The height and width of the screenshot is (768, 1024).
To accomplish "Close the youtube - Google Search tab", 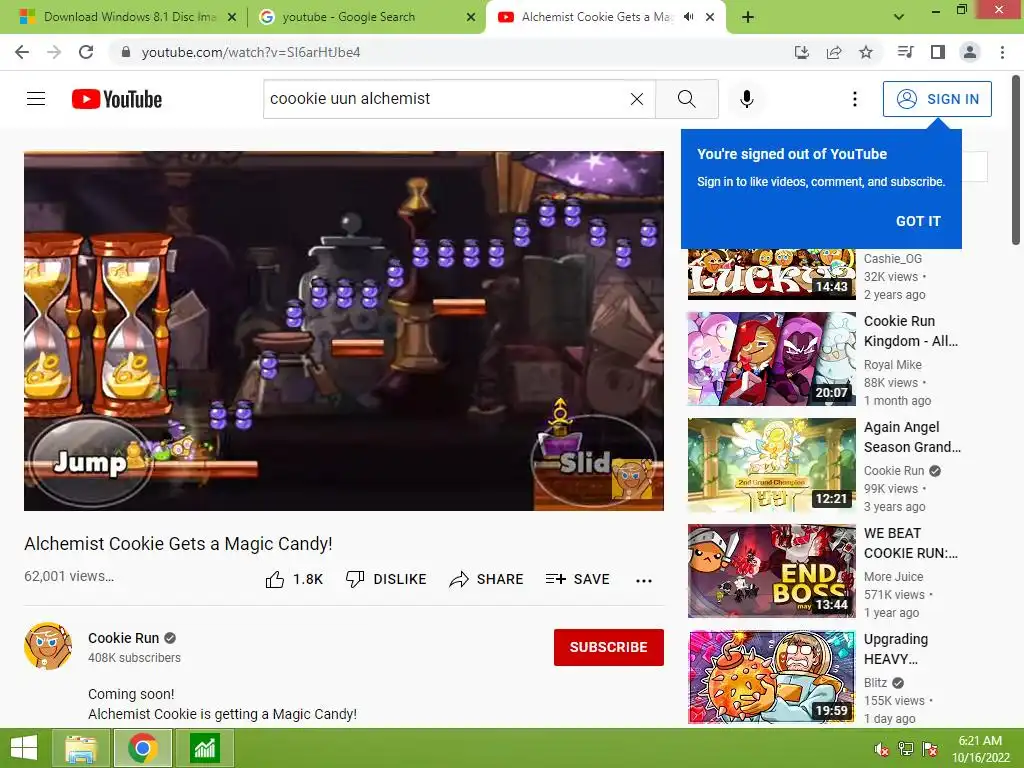I will click(x=471, y=18).
